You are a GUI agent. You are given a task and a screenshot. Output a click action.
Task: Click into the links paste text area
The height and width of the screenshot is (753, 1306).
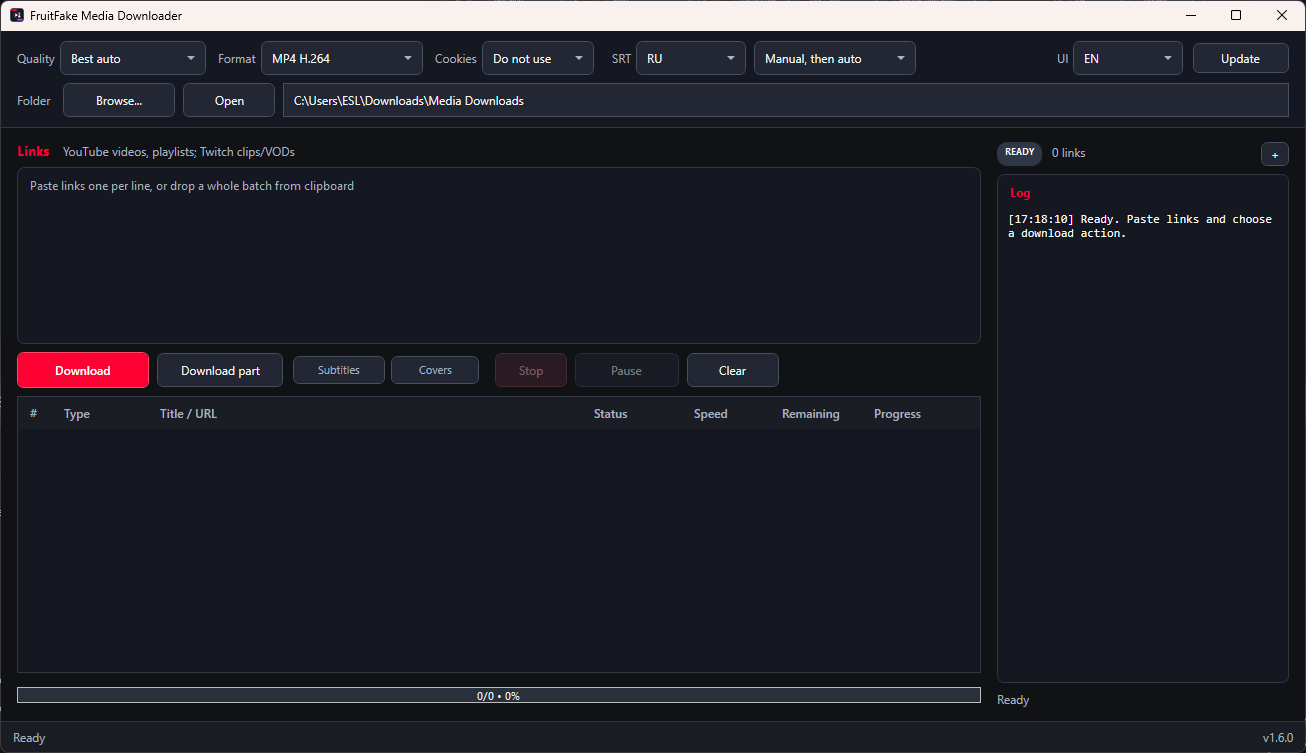pyautogui.click(x=499, y=255)
